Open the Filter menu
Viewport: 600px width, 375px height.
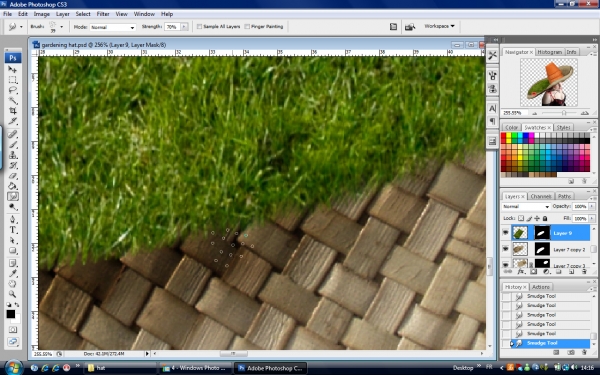coord(103,14)
